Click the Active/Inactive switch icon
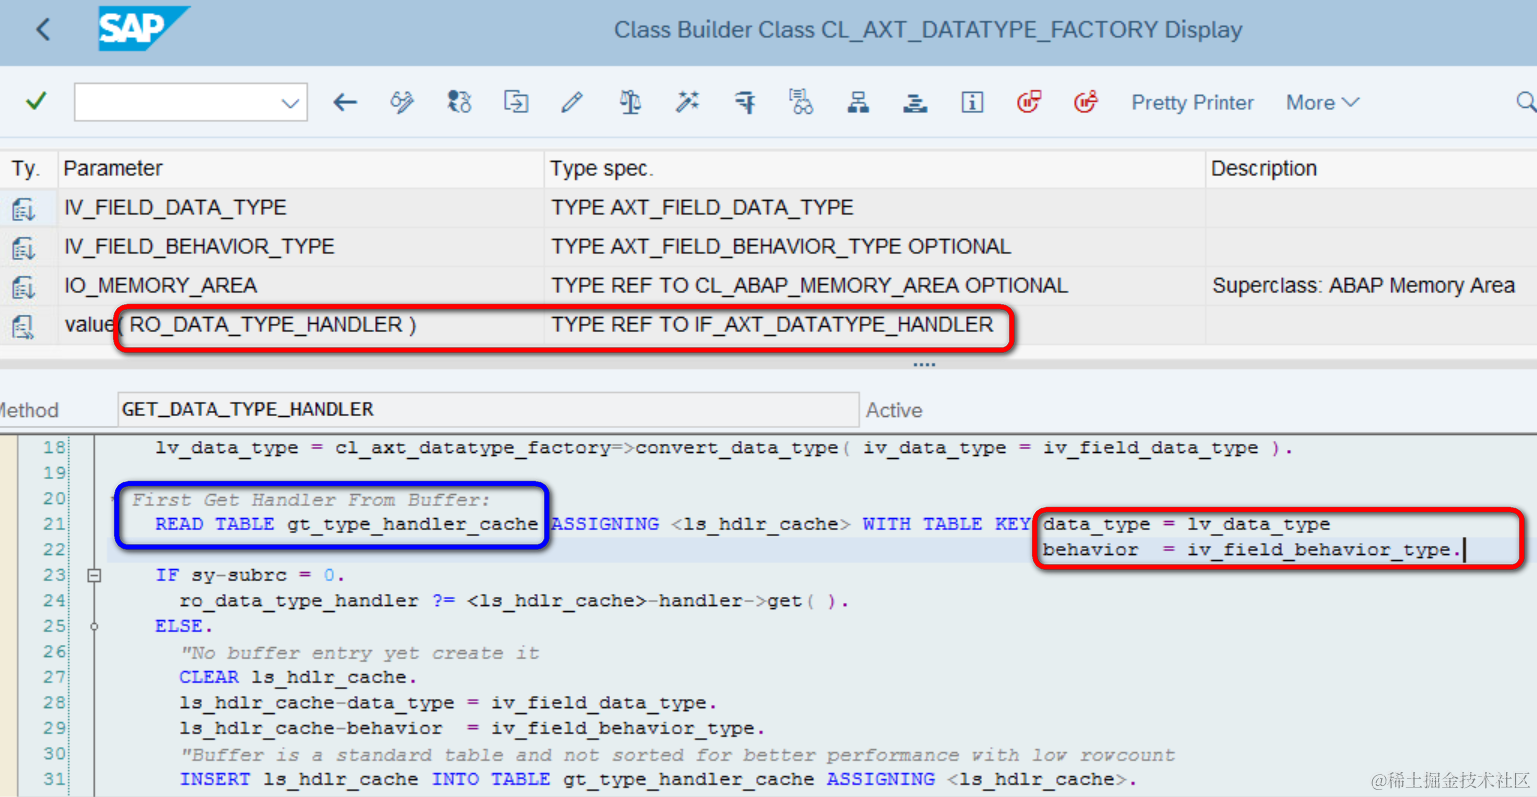 459,102
